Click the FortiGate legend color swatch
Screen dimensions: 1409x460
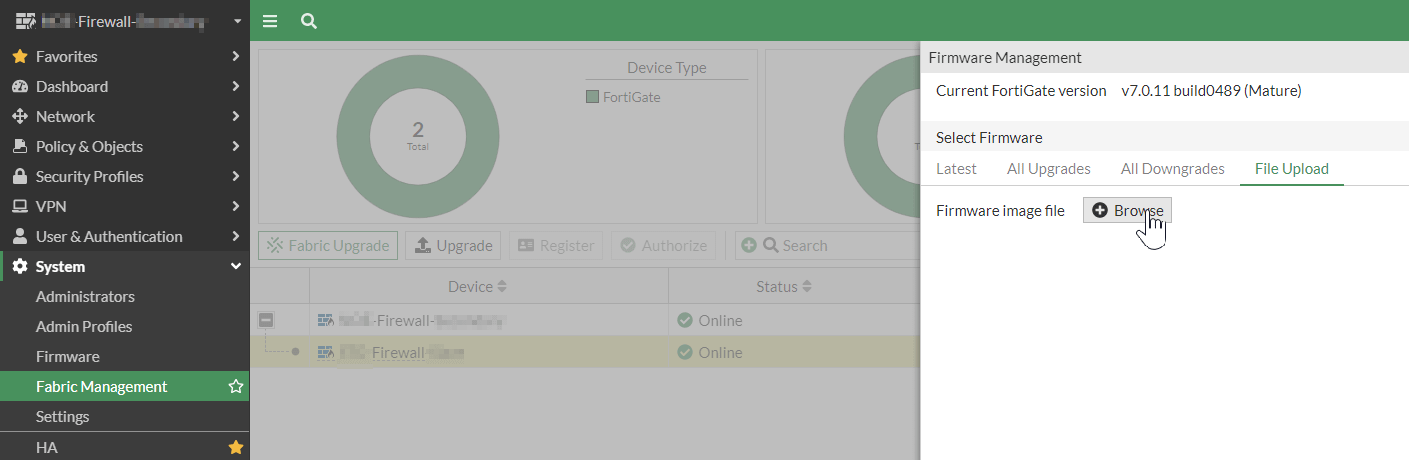592,97
